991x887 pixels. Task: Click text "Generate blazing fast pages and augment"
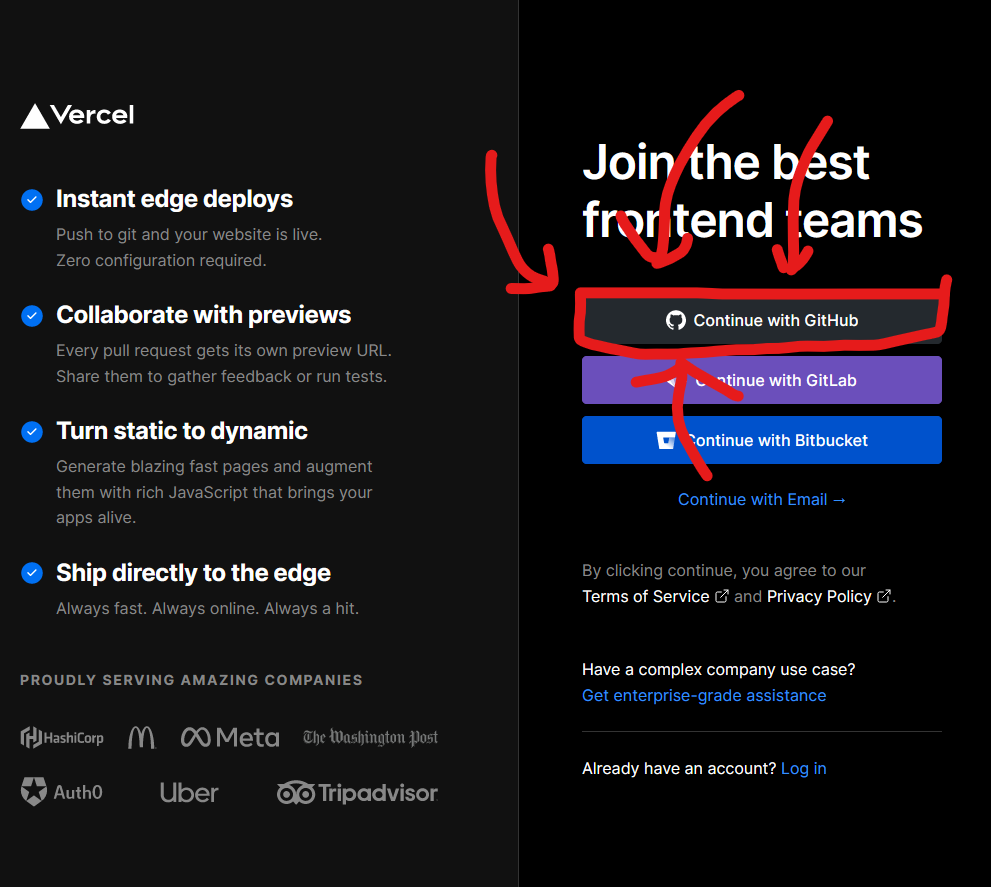[214, 467]
